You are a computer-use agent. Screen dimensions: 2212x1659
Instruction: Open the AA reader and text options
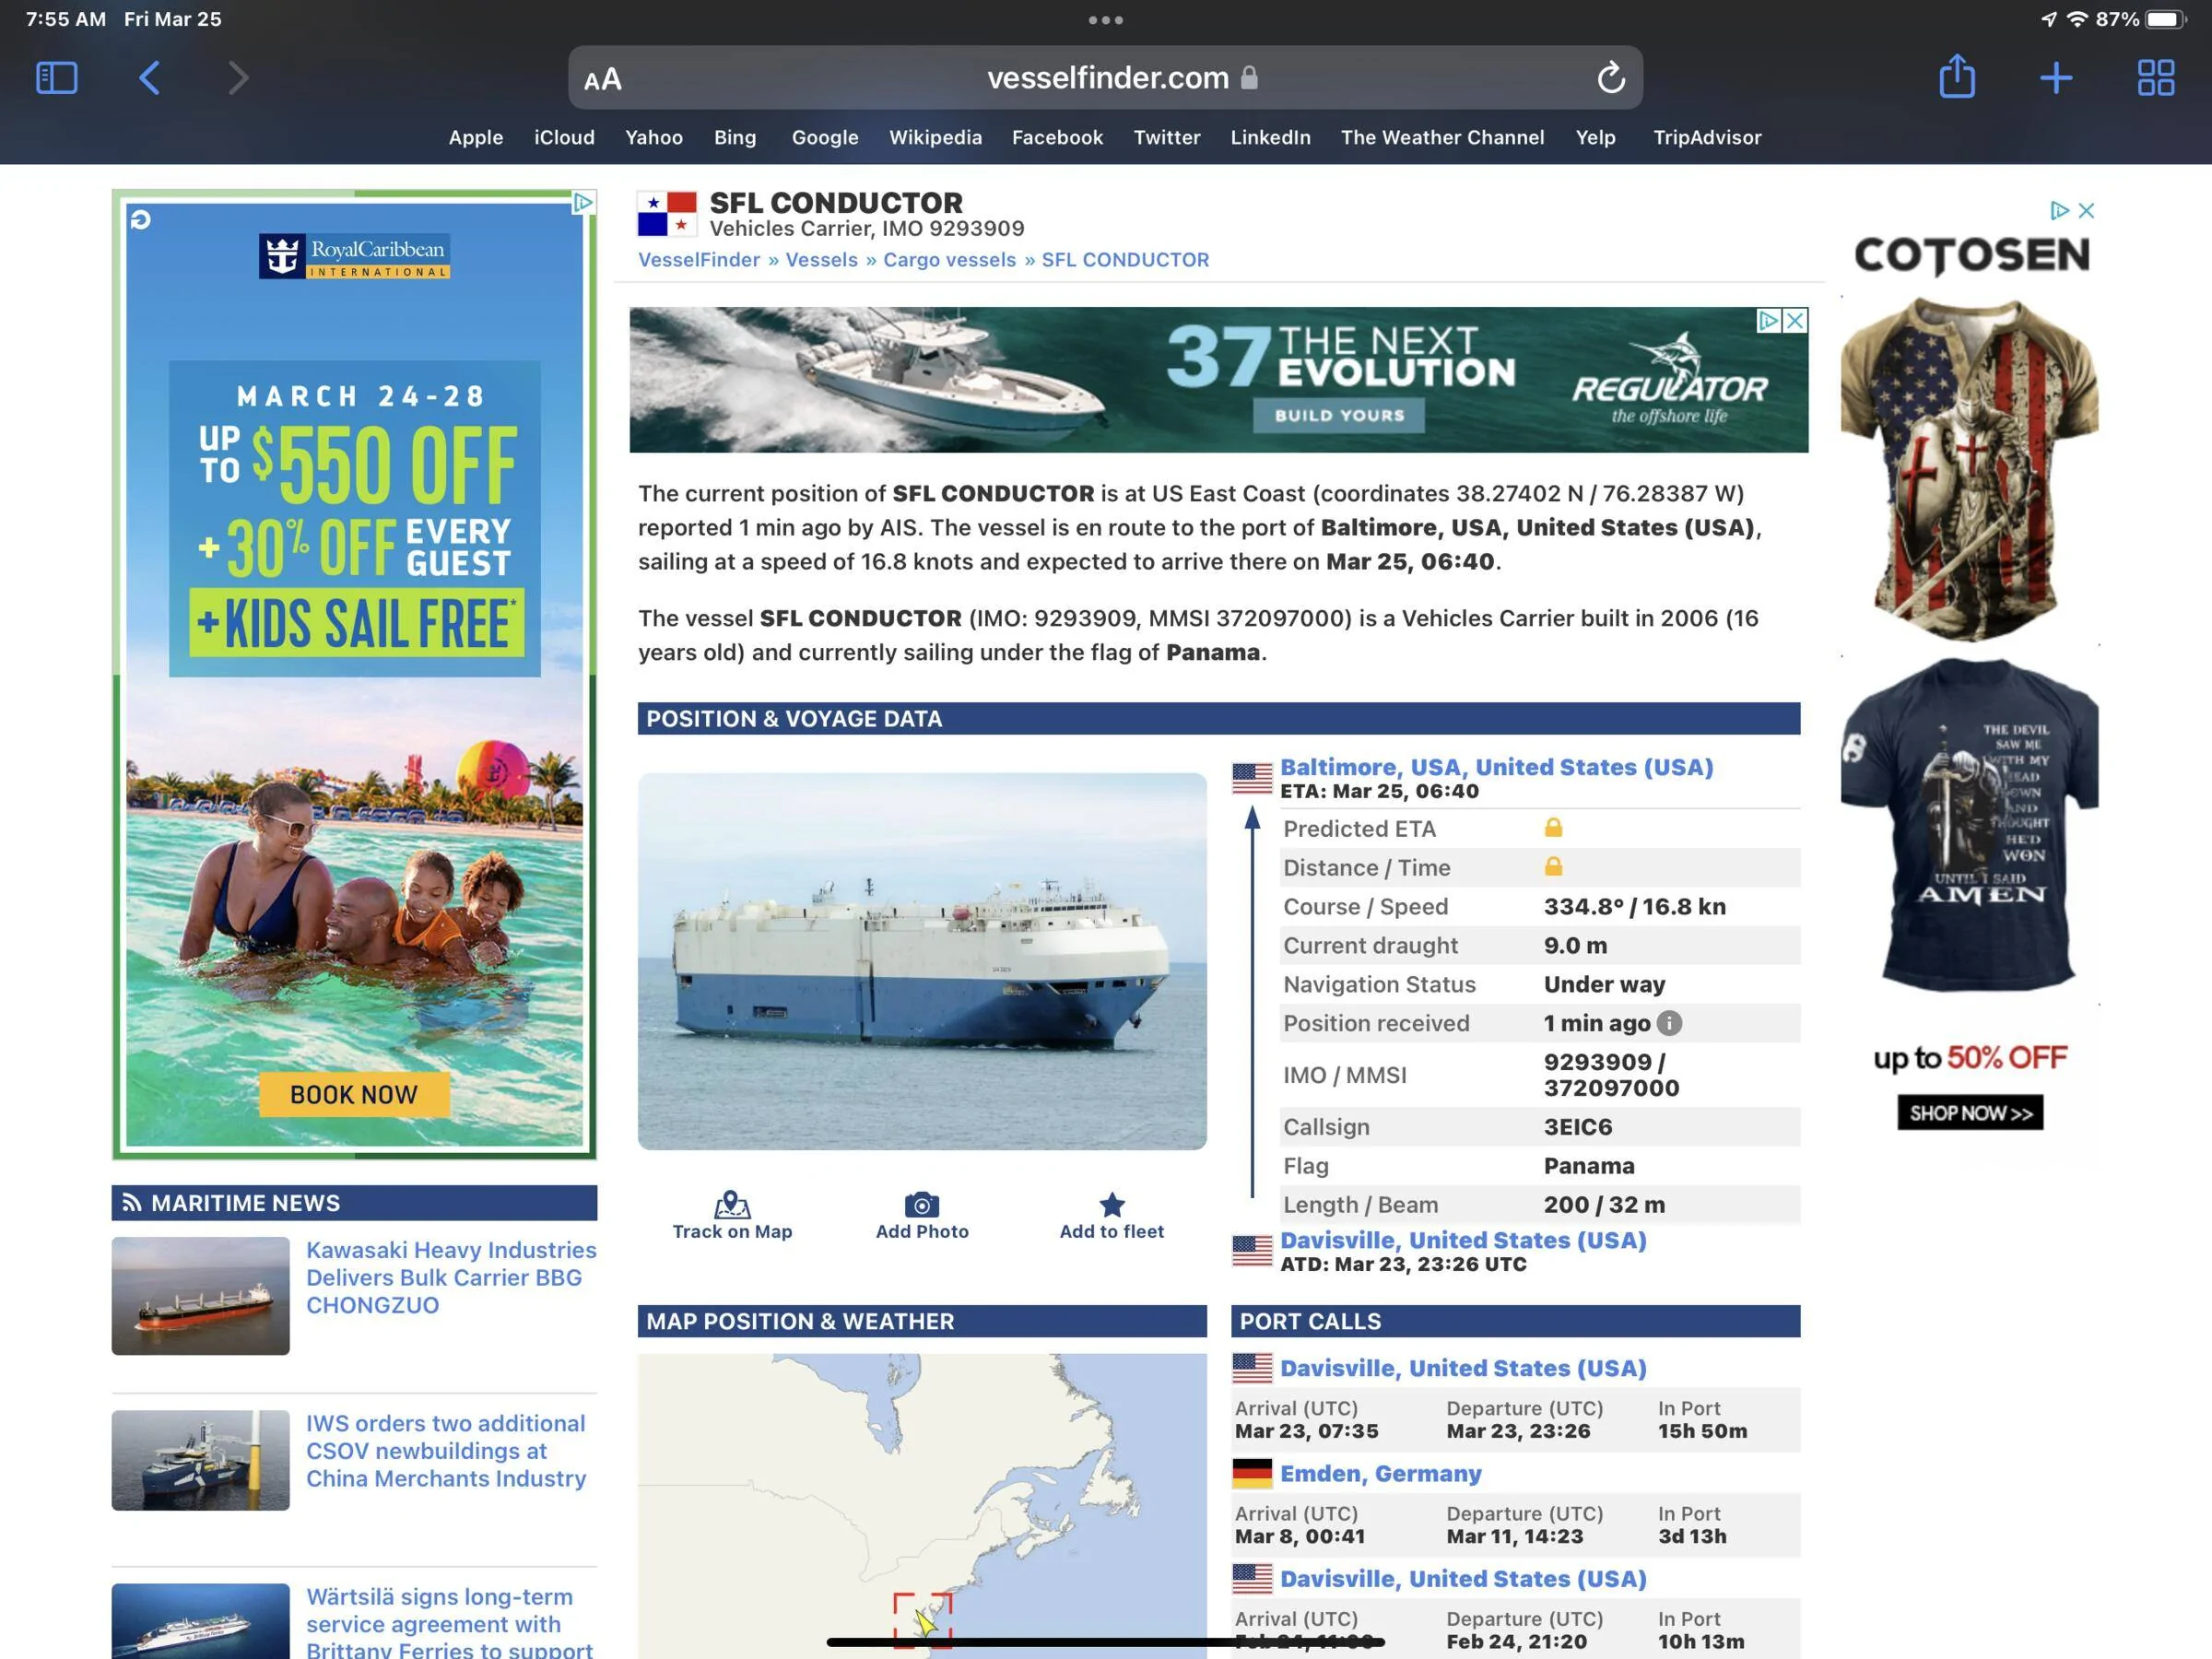(603, 79)
